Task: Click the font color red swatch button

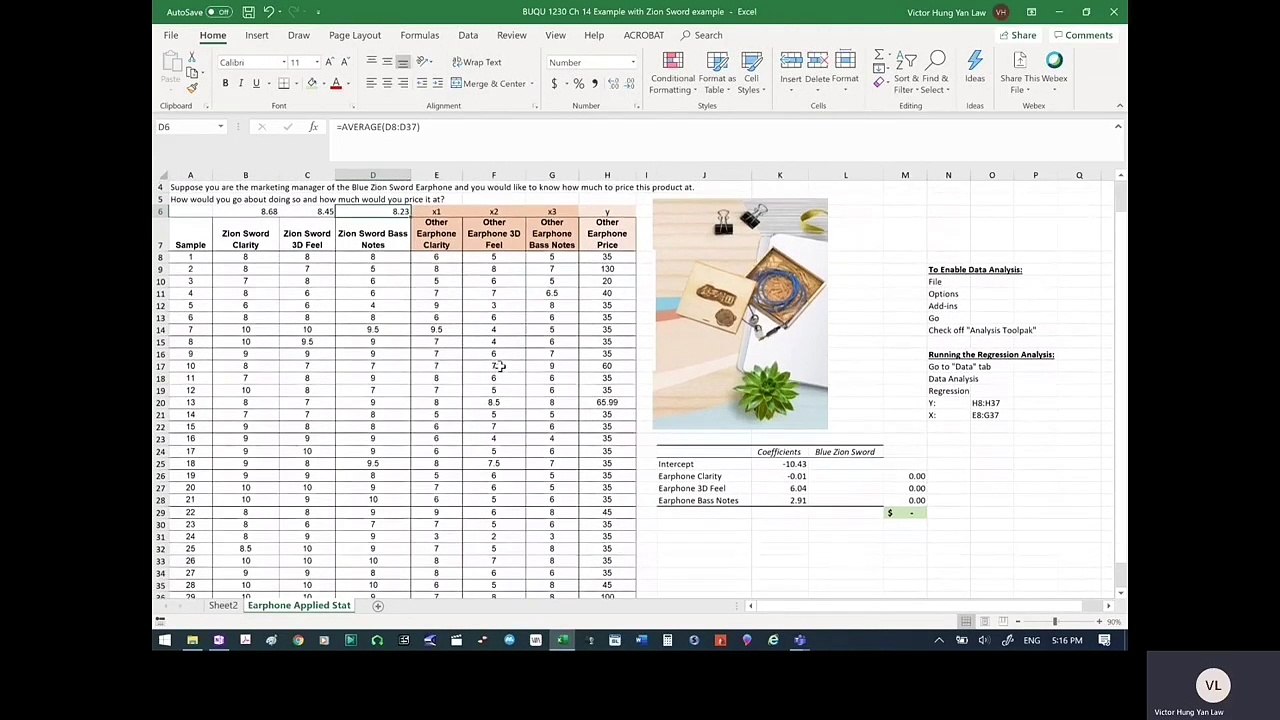Action: tap(336, 83)
